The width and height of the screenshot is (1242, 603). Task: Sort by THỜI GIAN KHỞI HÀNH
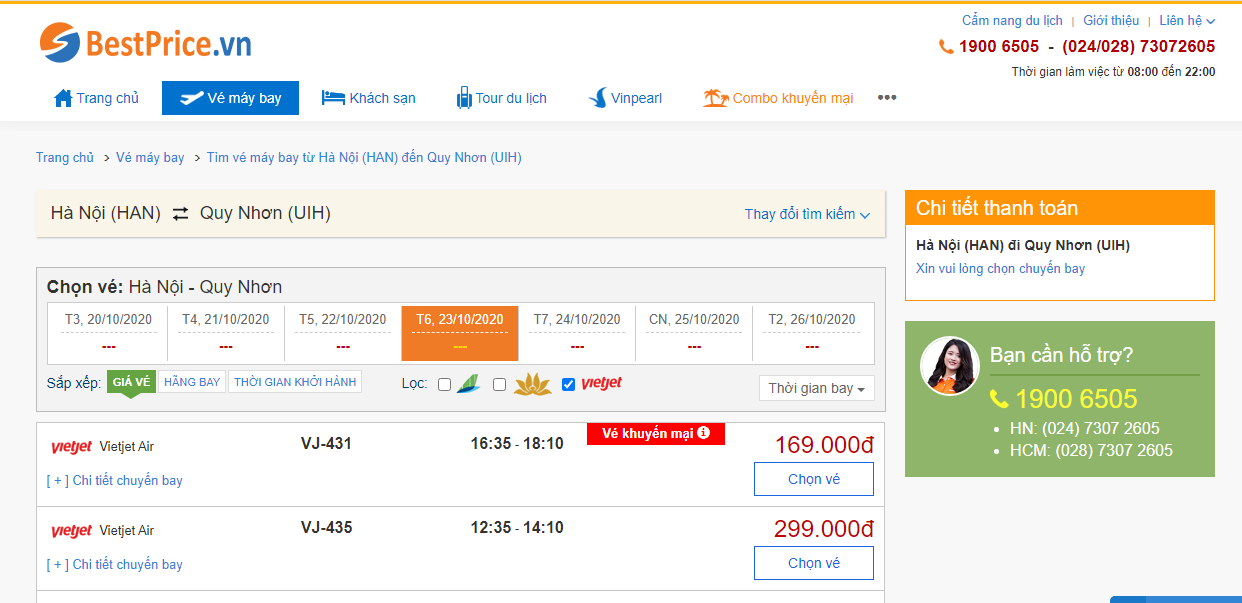coord(295,382)
